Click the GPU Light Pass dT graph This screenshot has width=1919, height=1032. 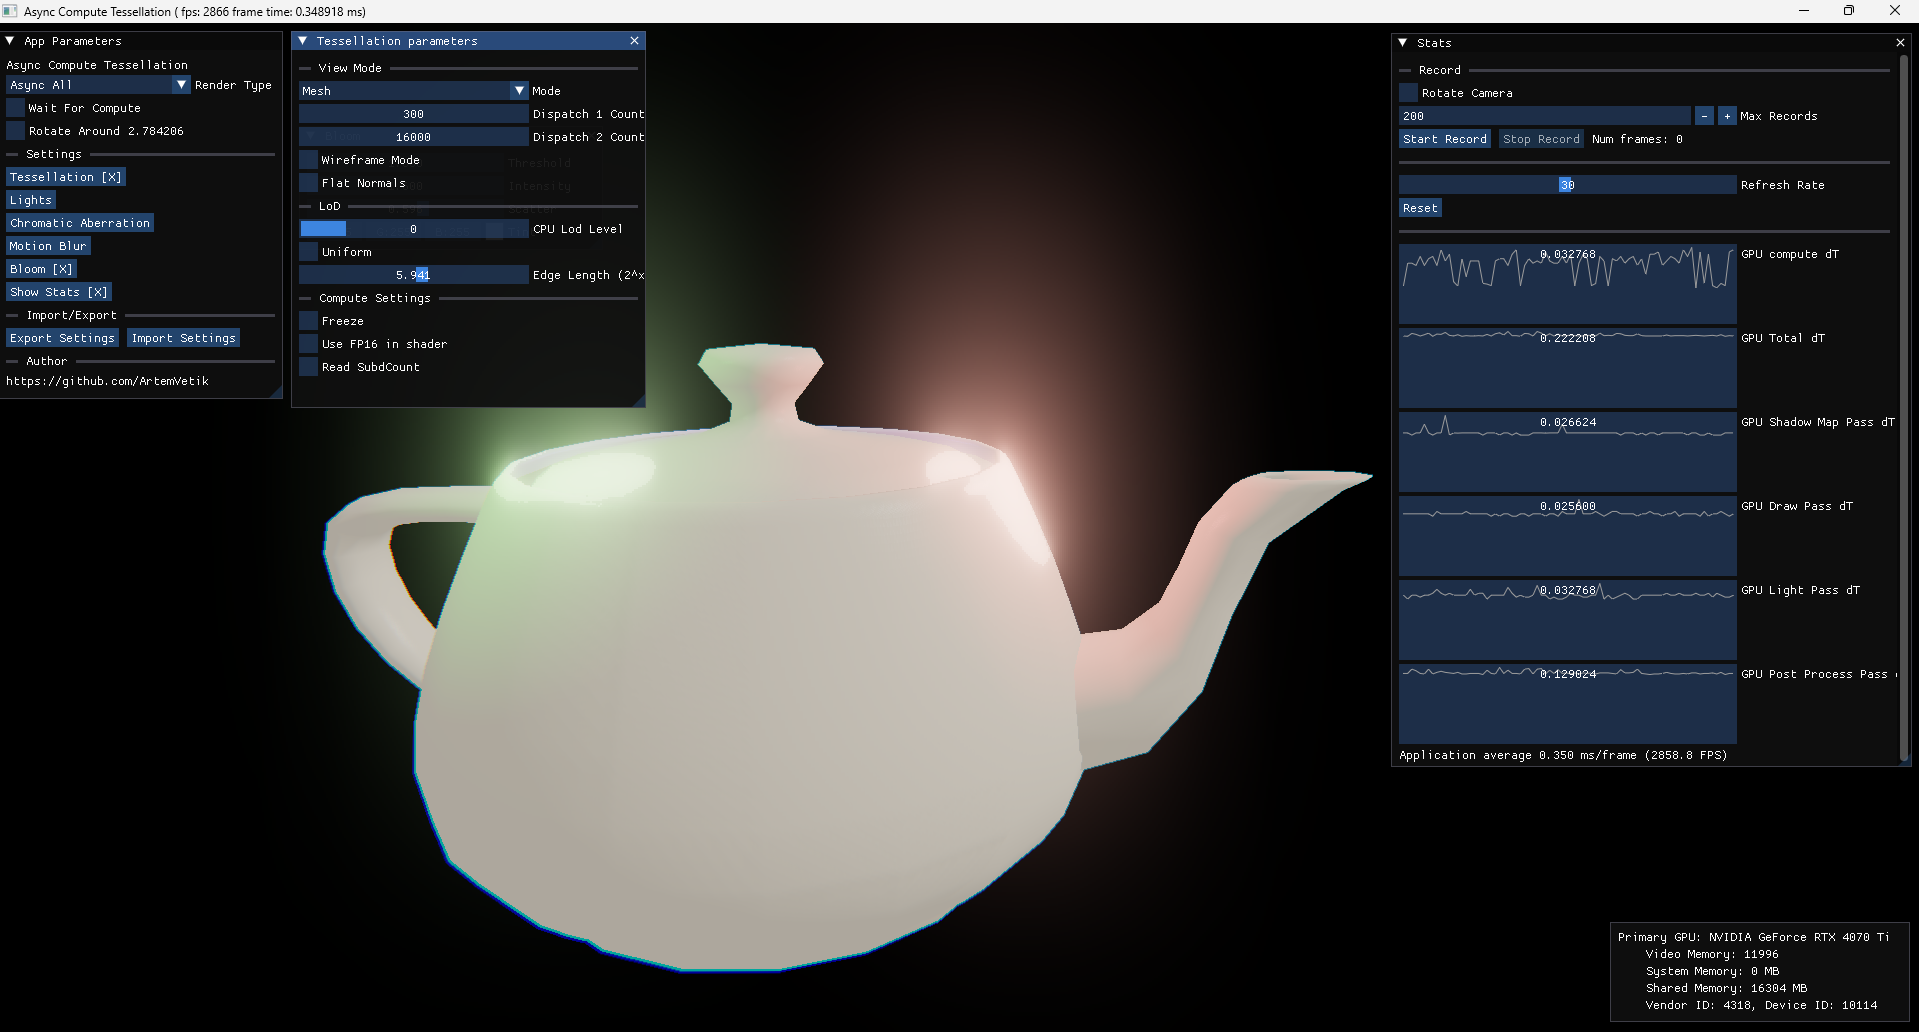(x=1567, y=619)
